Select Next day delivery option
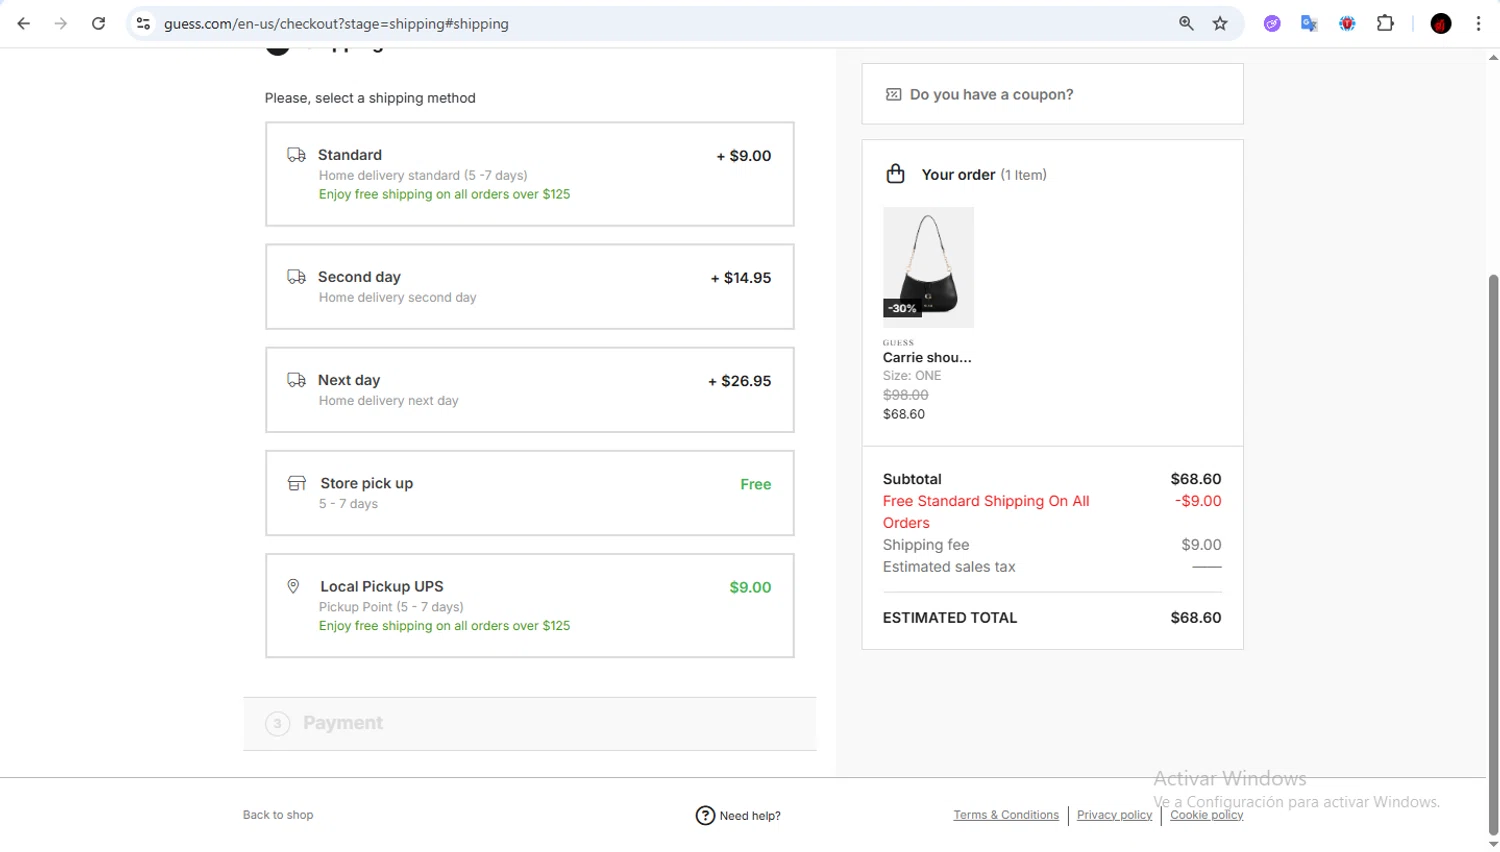The image size is (1500, 852). tap(529, 390)
